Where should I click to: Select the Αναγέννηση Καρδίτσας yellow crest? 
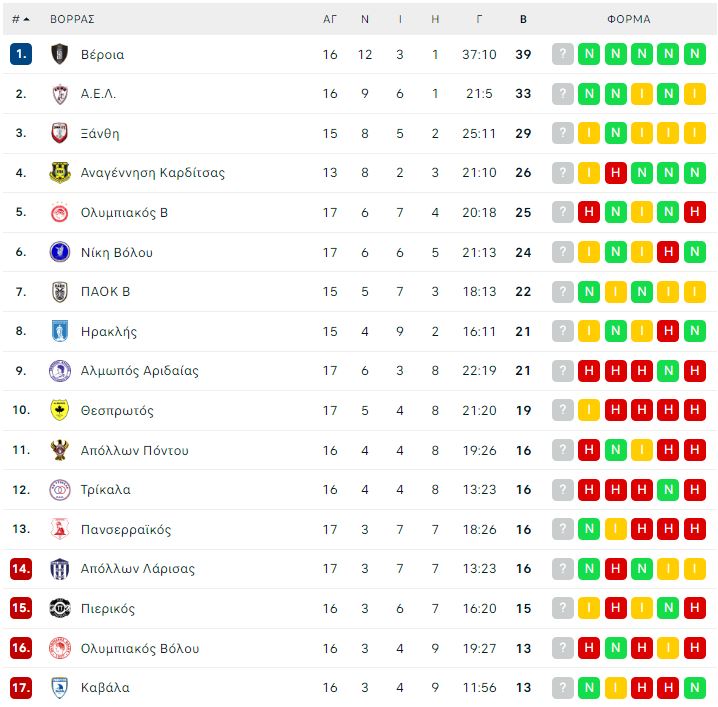pyautogui.click(x=60, y=173)
